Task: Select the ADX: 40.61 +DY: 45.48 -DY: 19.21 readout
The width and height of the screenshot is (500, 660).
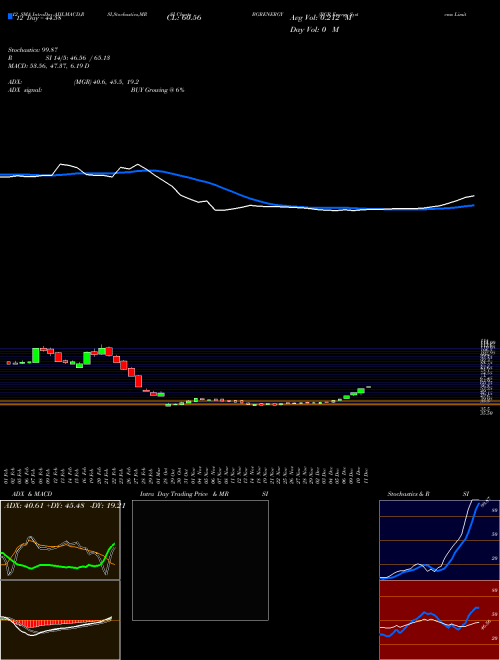Action: [x=64, y=506]
